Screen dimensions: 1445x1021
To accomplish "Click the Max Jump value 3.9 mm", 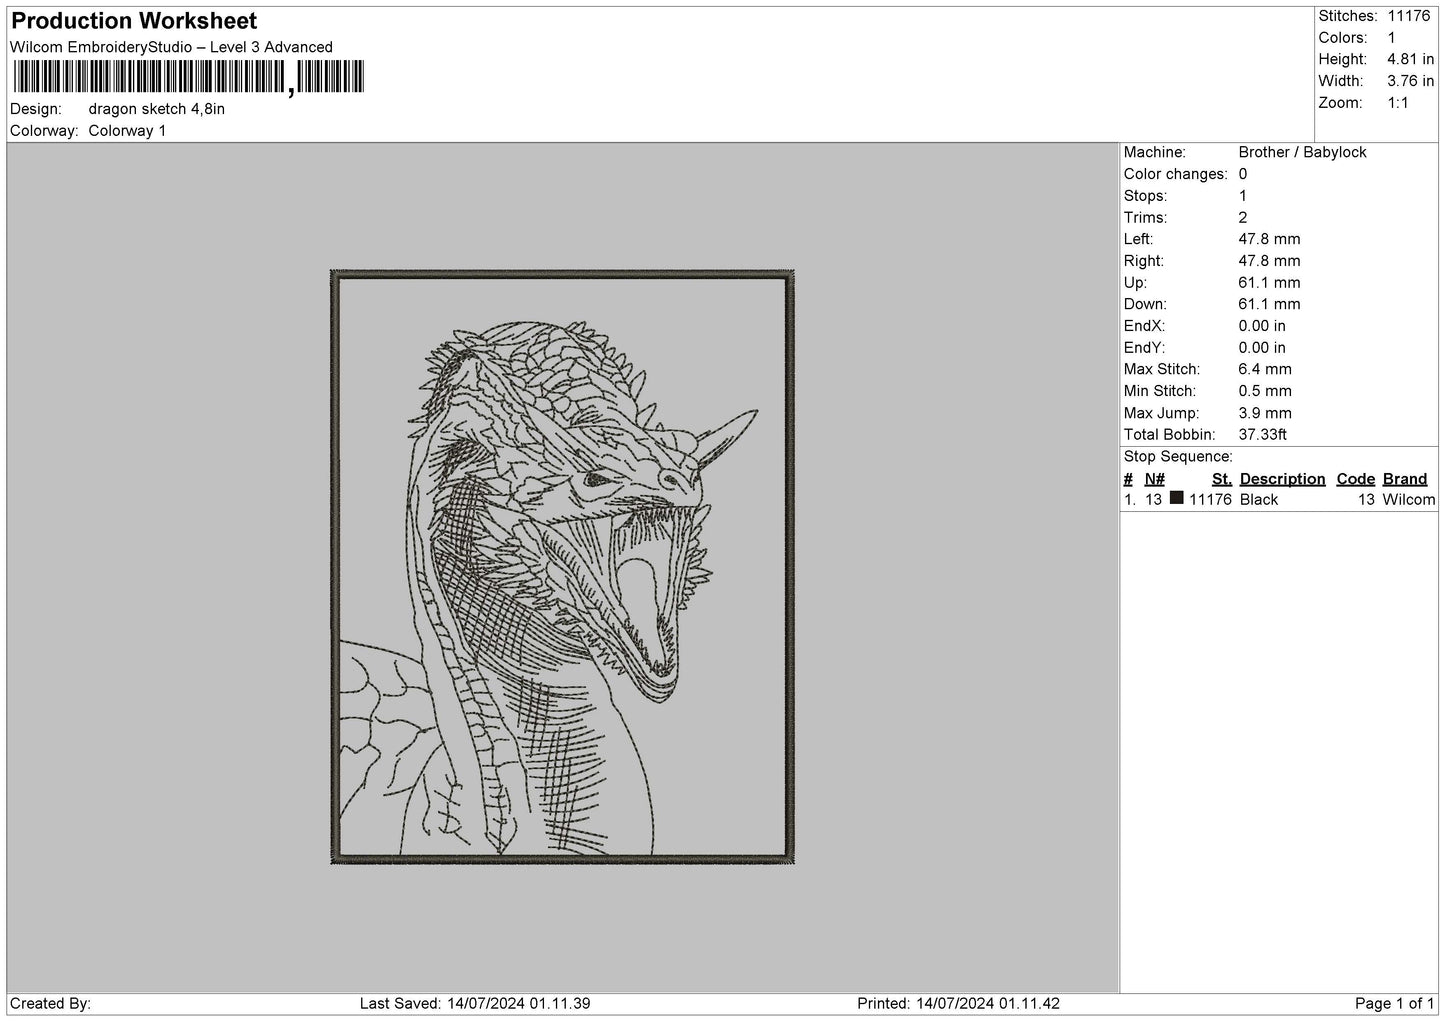I will coord(1265,413).
